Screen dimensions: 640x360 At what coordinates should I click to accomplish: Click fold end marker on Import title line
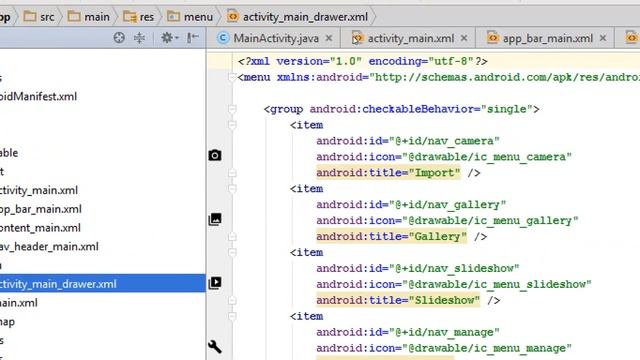click(x=232, y=173)
